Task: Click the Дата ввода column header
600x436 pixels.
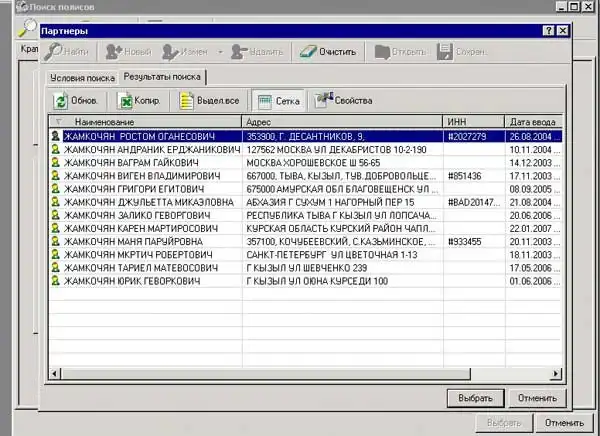Action: click(532, 121)
